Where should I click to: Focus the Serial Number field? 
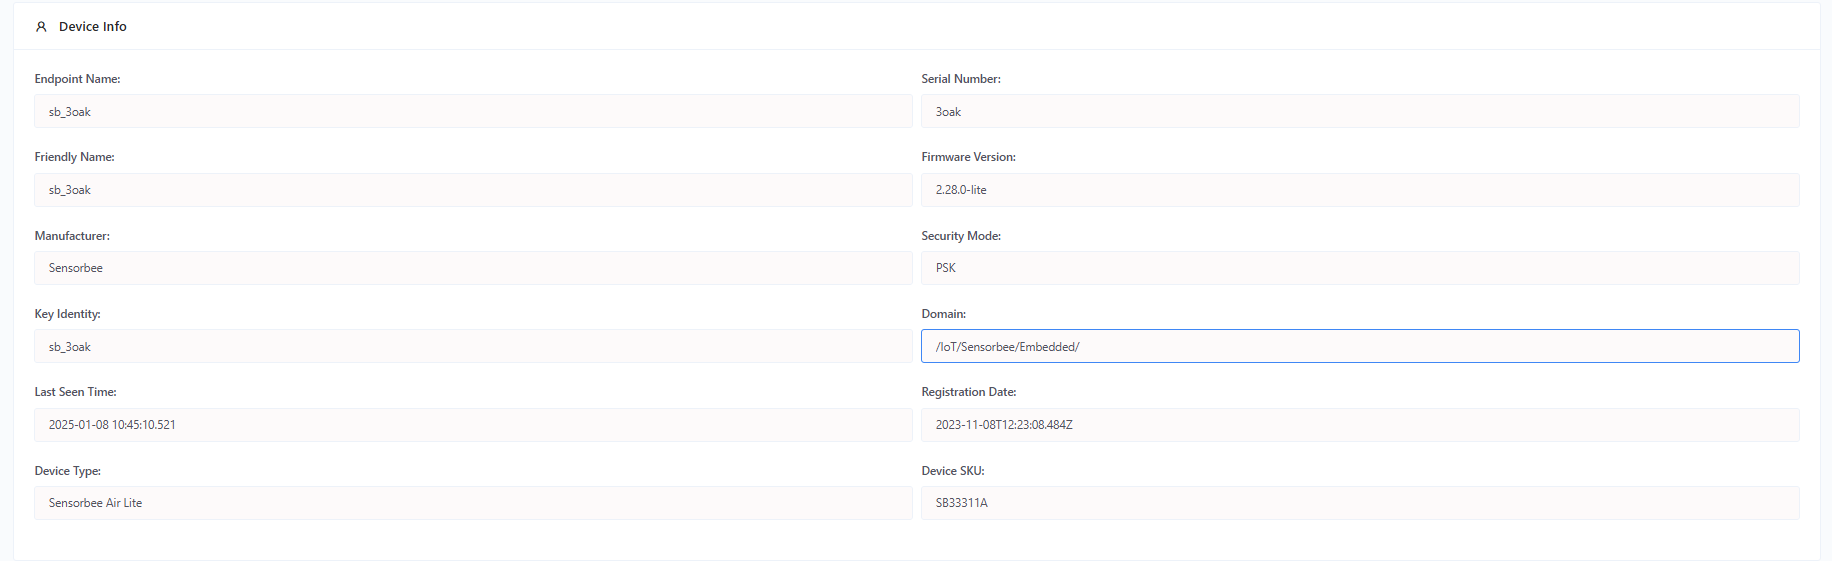point(1360,111)
